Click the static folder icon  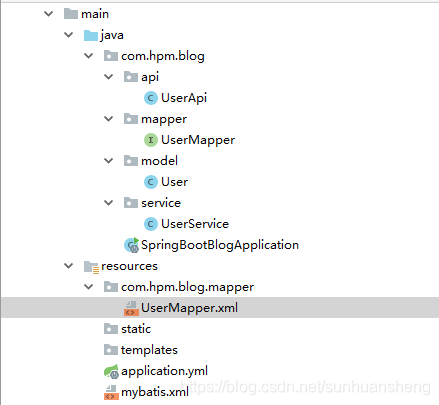[110, 329]
